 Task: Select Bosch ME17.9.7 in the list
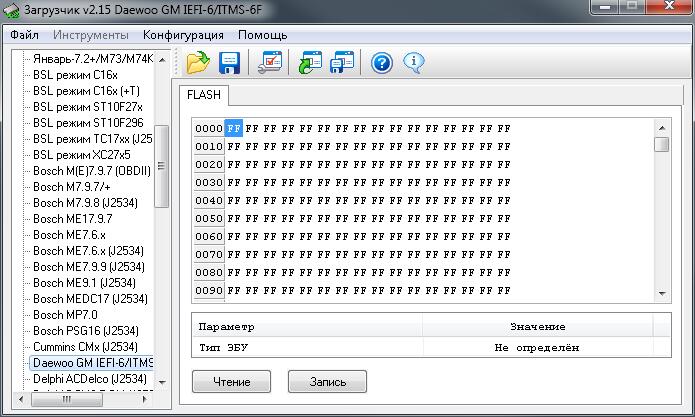click(73, 218)
